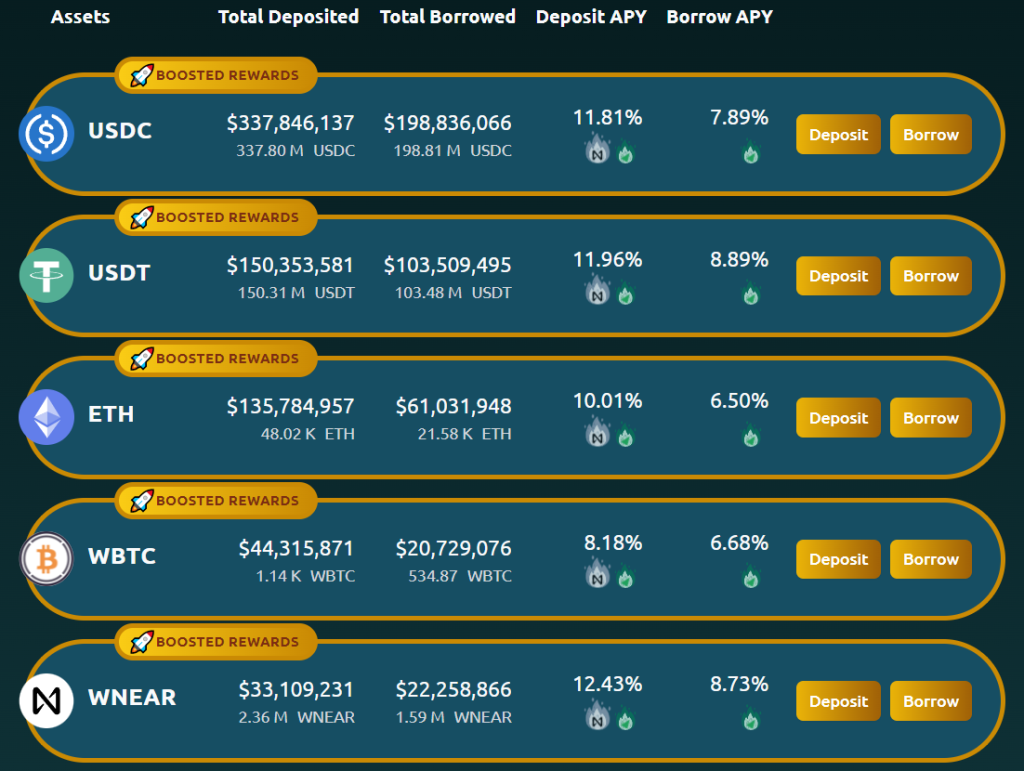Click the USDT Tether logo

46,275
